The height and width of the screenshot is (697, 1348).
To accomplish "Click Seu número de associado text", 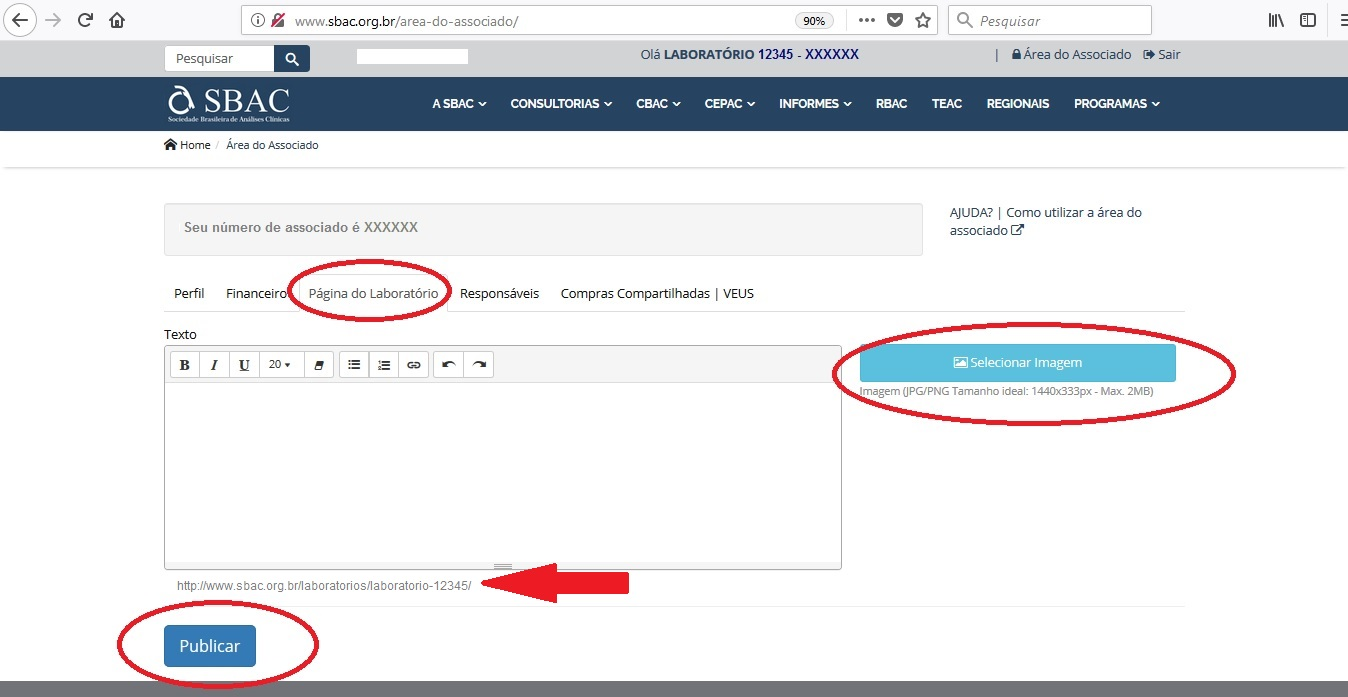I will [x=301, y=227].
